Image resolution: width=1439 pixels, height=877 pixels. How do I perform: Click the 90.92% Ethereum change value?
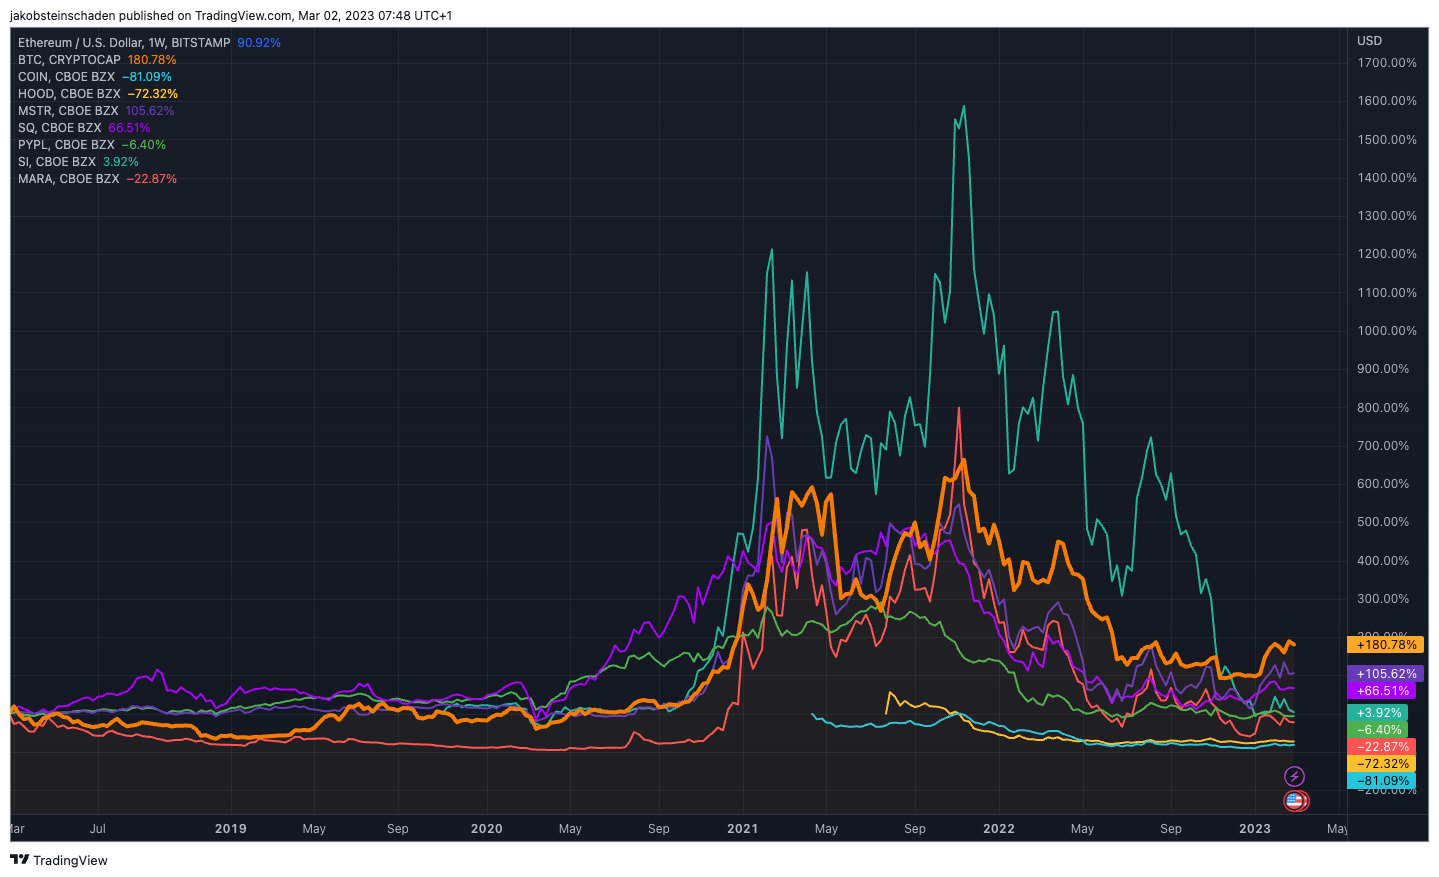tap(259, 43)
